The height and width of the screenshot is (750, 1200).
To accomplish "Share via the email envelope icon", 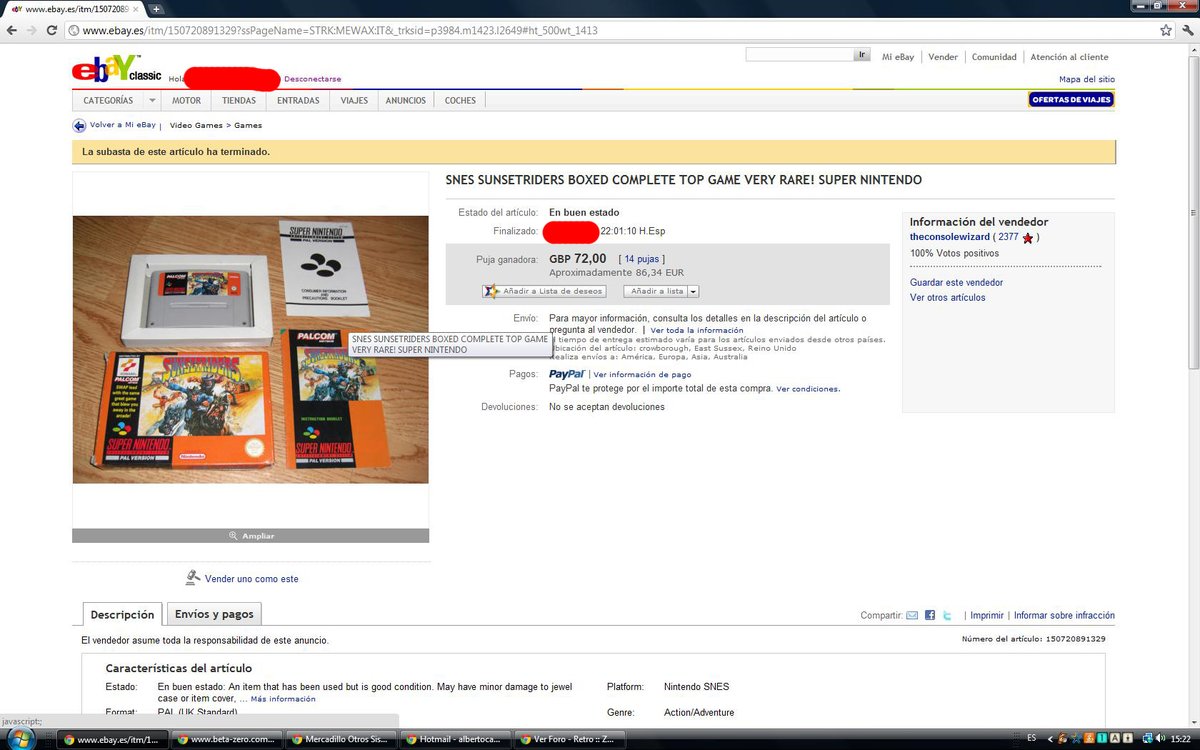I will point(912,616).
